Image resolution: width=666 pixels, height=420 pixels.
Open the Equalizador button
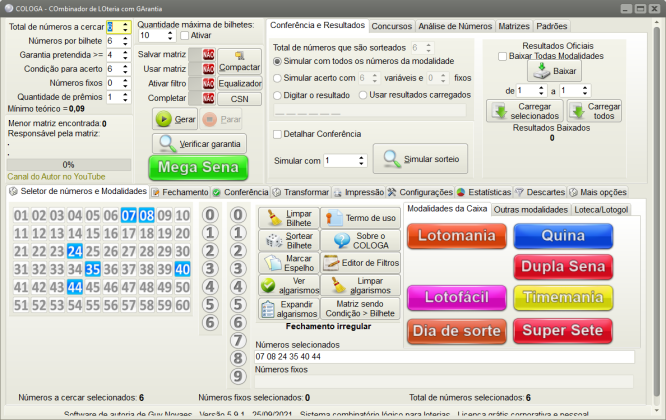(x=240, y=84)
